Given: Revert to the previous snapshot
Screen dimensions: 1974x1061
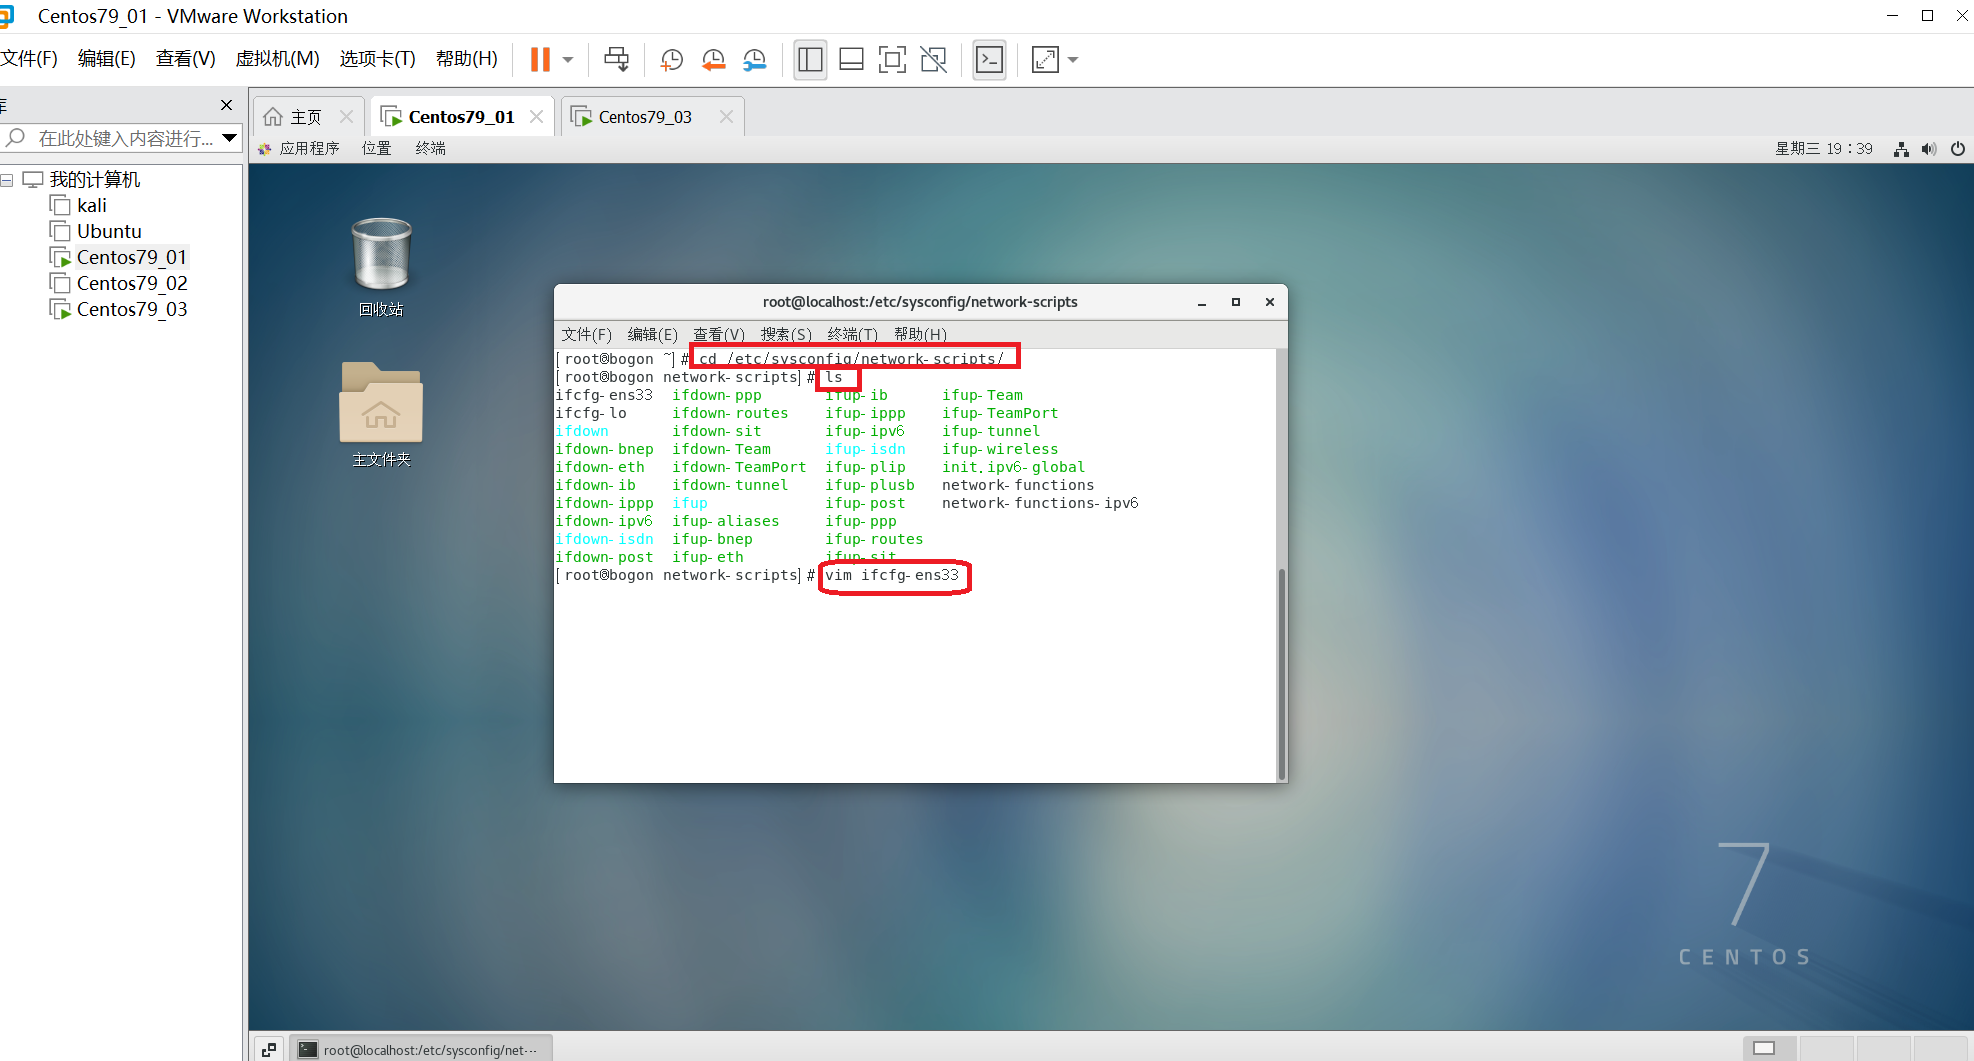Looking at the screenshot, I should [x=713, y=60].
